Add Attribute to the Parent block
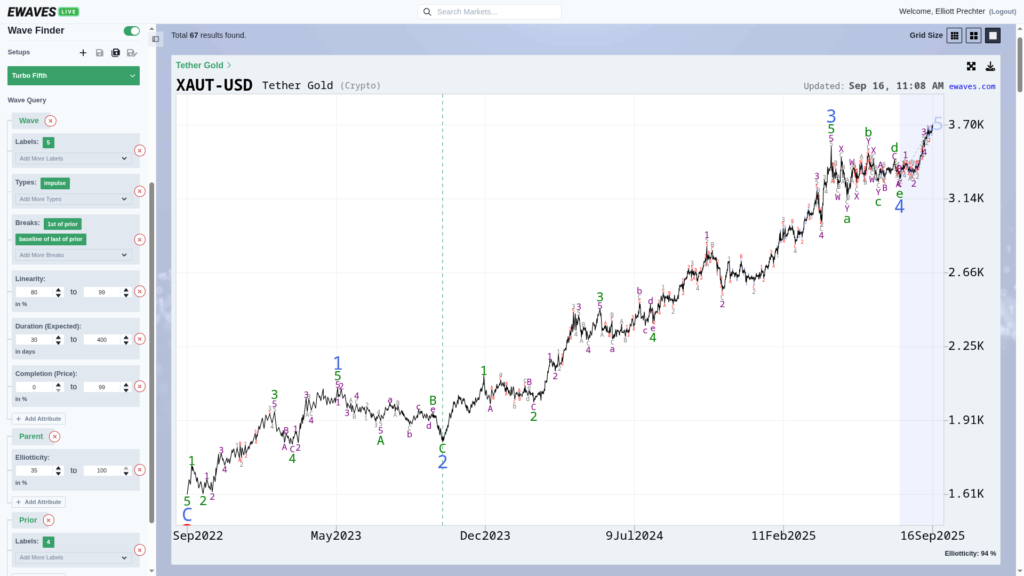 coord(39,502)
